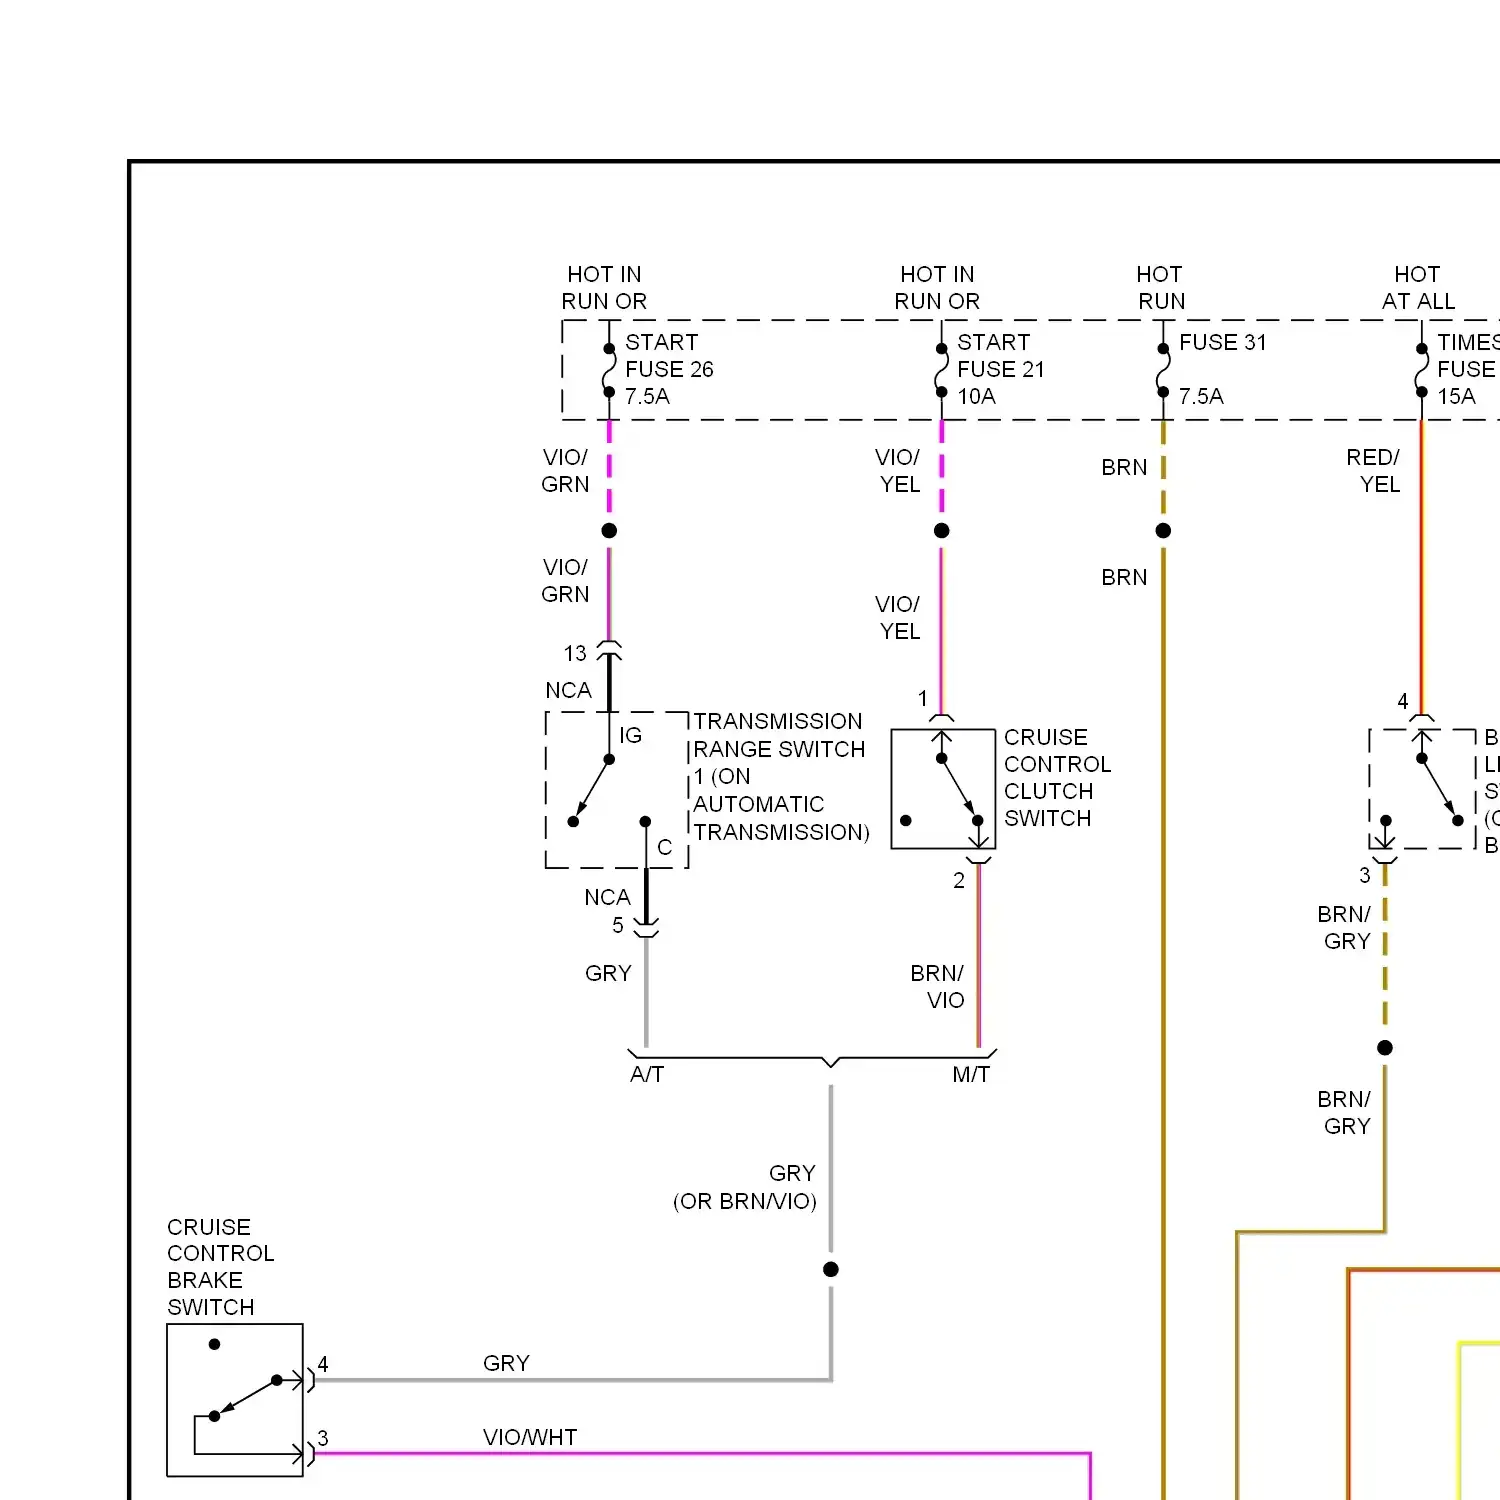1500x1500 pixels.
Task: Click pin 4 of the cruise brake switch
Action: [x=323, y=1364]
